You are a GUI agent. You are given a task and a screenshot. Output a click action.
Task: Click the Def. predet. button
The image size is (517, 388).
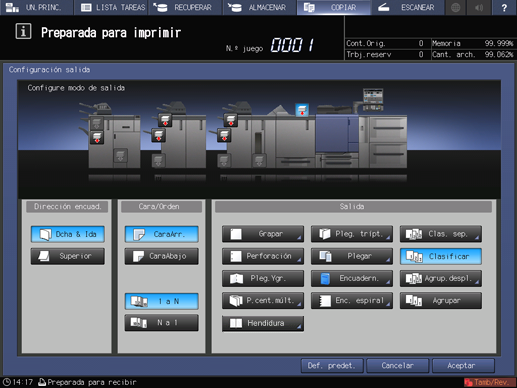pos(332,366)
